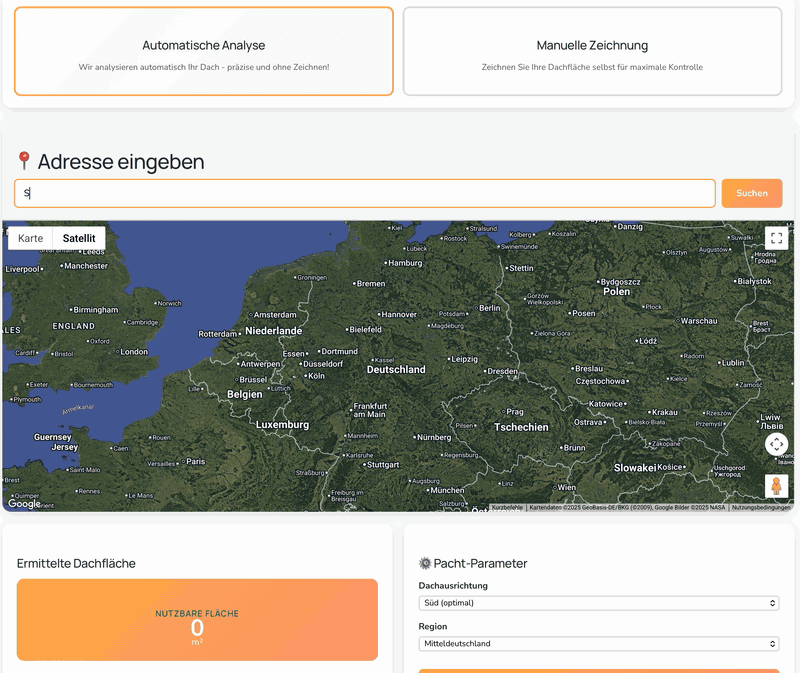The height and width of the screenshot is (673, 800).
Task: Toggle map fullscreen icon
Action: click(777, 238)
